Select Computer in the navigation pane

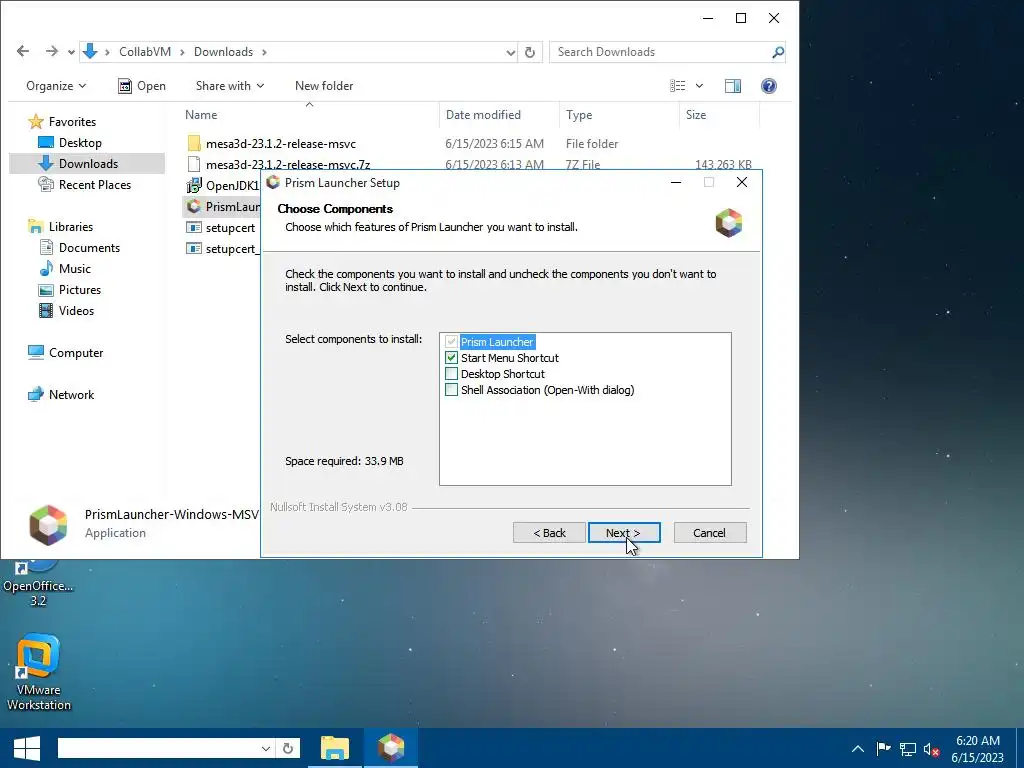(65, 353)
